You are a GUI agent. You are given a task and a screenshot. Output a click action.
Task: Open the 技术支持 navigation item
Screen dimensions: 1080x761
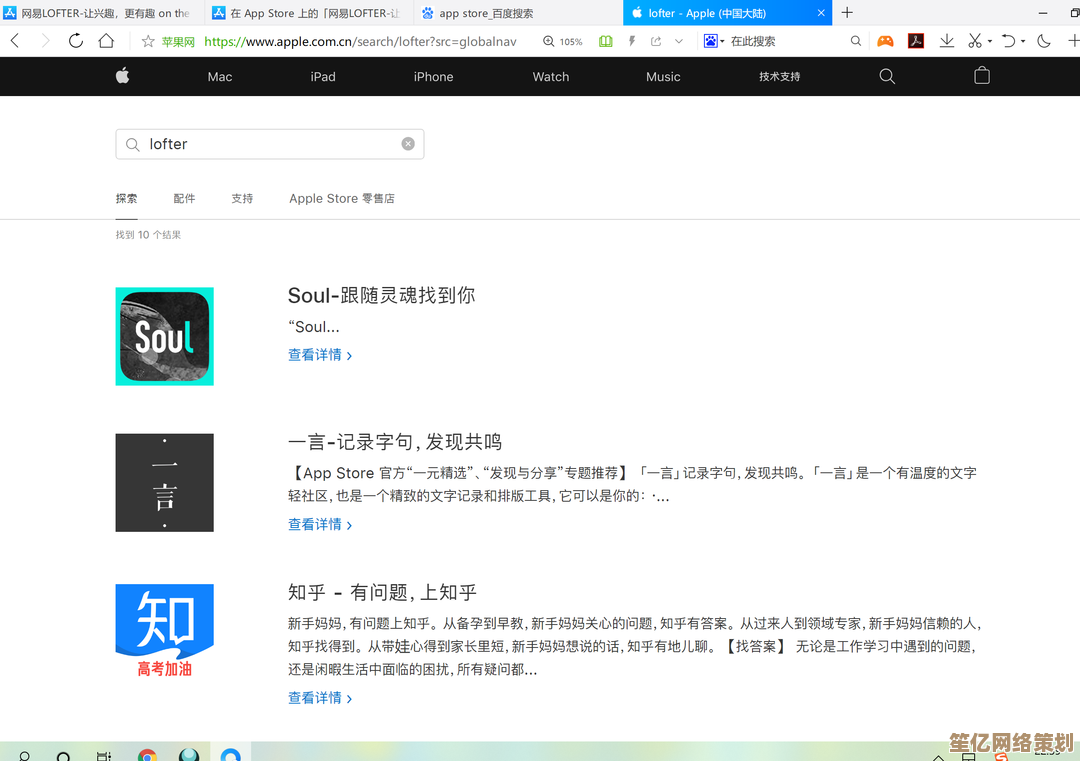(x=780, y=76)
